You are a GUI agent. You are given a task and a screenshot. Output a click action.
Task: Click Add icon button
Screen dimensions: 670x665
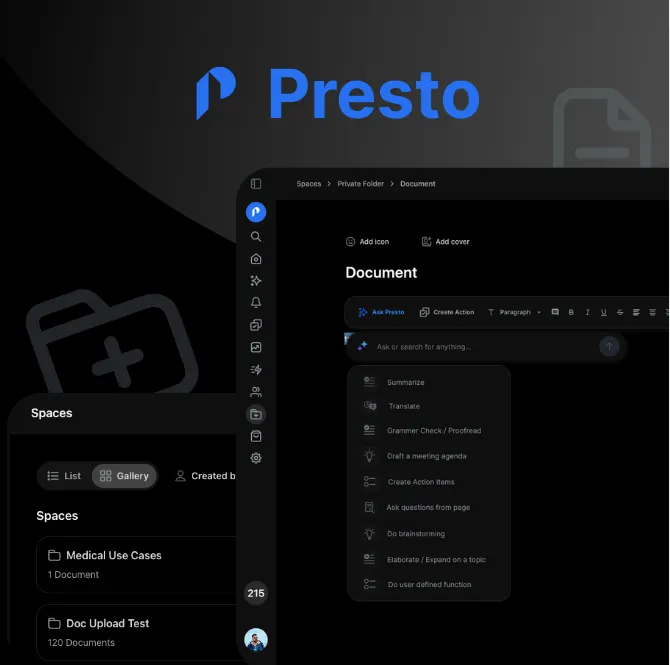[367, 242]
